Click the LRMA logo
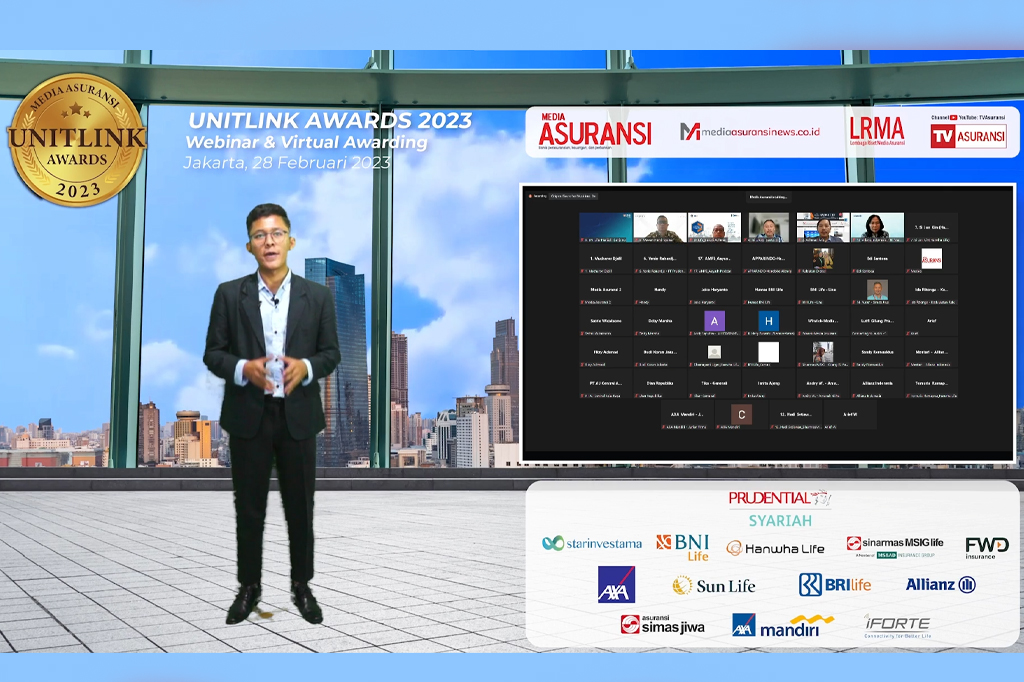Screen dimensions: 1024x682 (x=877, y=131)
